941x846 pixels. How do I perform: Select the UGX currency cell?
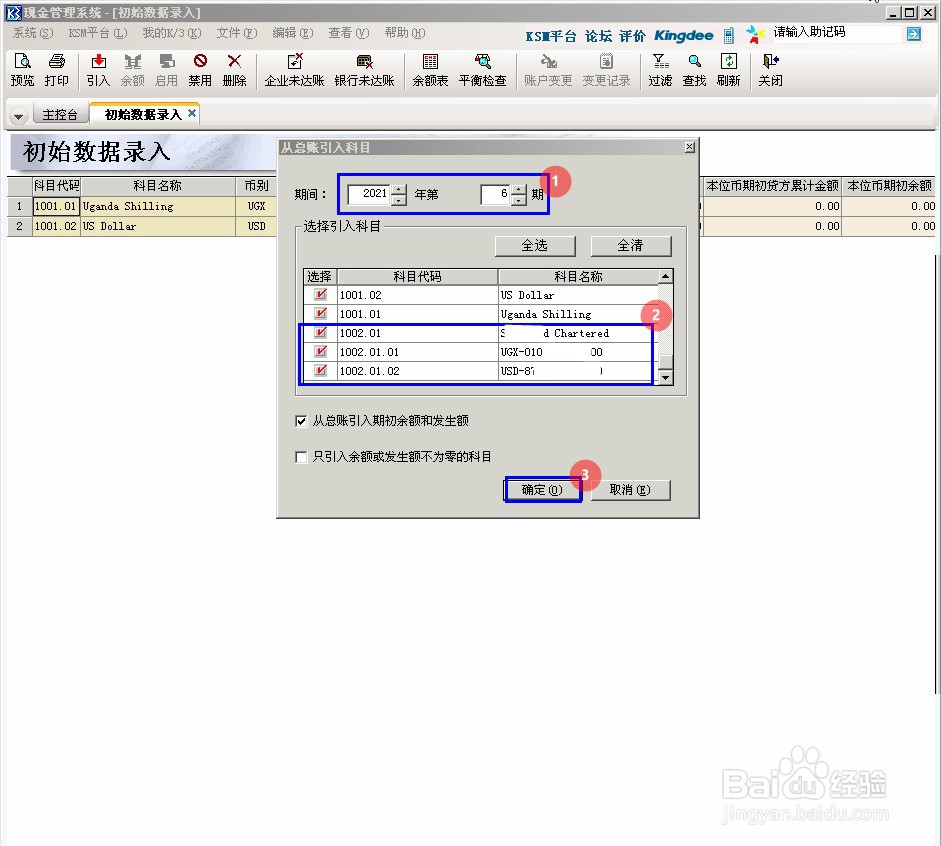[256, 206]
